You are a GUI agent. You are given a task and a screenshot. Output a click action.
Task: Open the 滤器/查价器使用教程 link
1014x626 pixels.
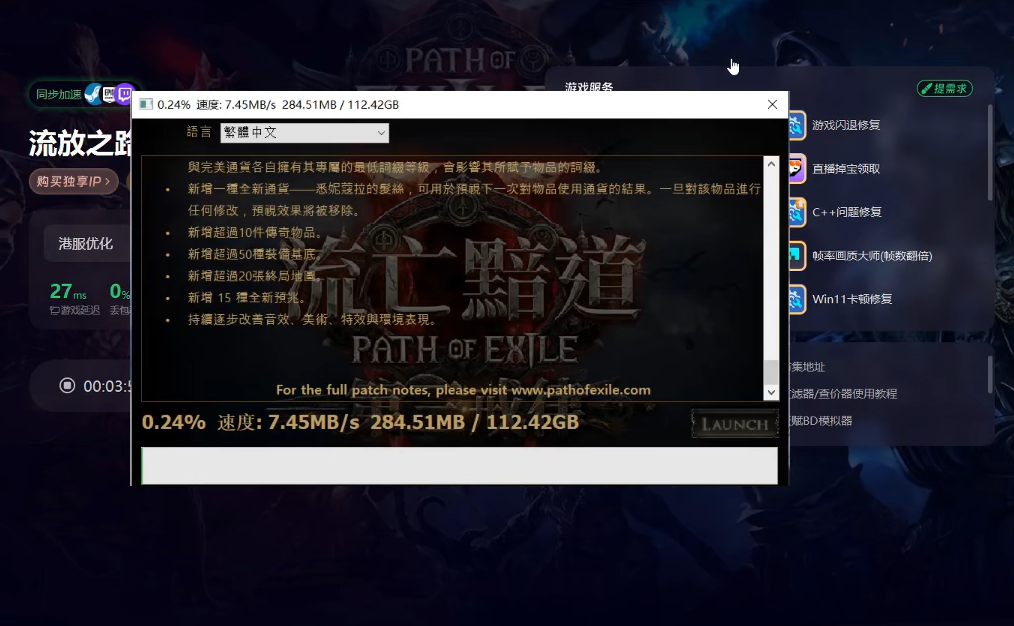[x=843, y=394]
